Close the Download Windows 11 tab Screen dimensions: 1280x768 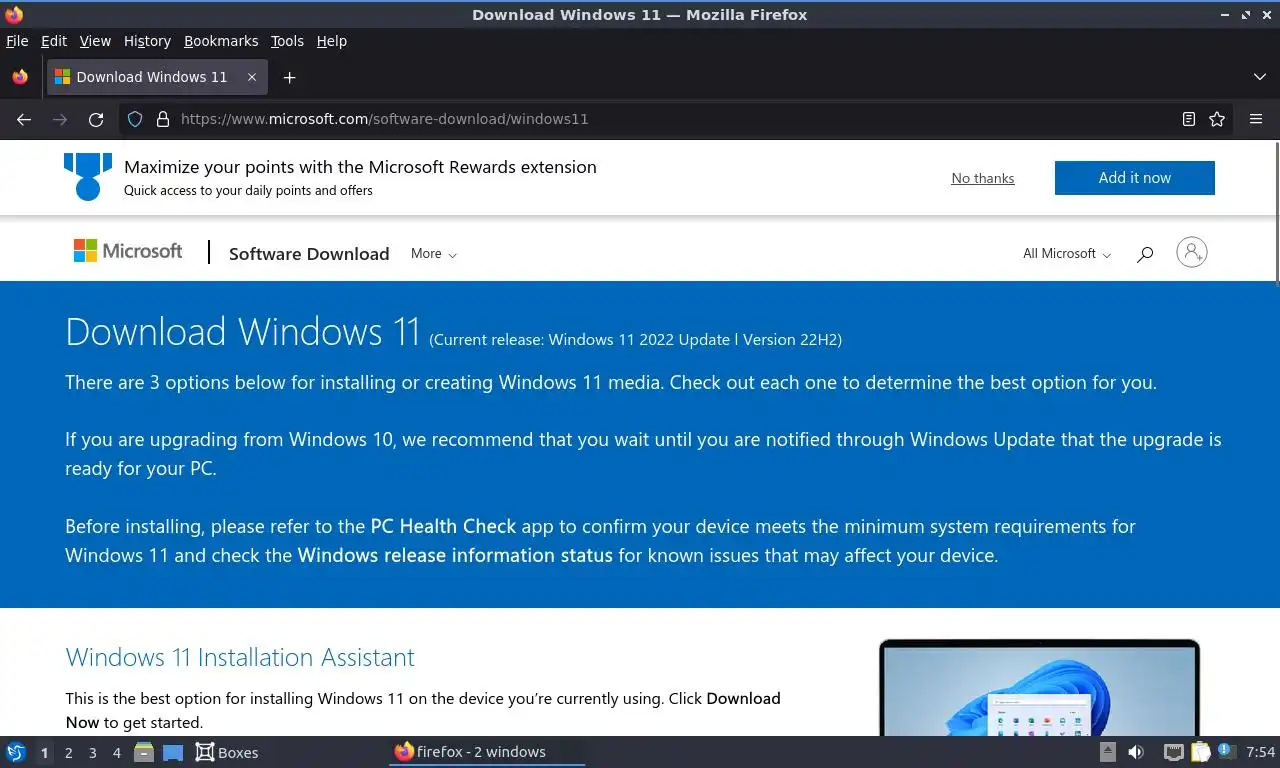coord(252,77)
